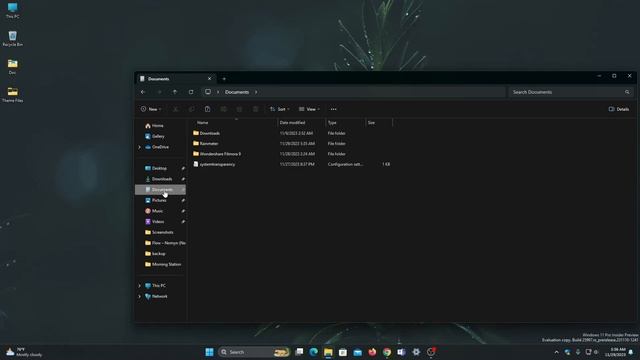Open the Windows Start menu

209,352
